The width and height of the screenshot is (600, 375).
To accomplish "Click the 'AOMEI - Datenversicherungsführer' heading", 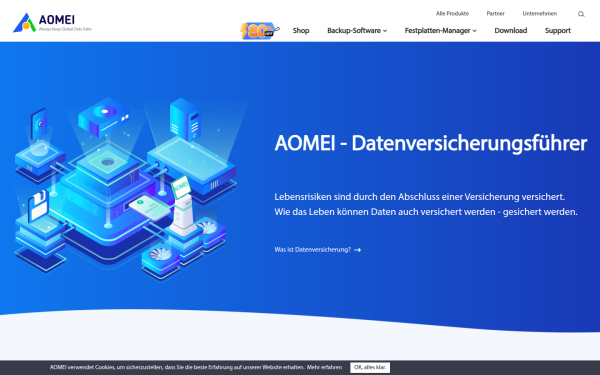I will click(430, 143).
